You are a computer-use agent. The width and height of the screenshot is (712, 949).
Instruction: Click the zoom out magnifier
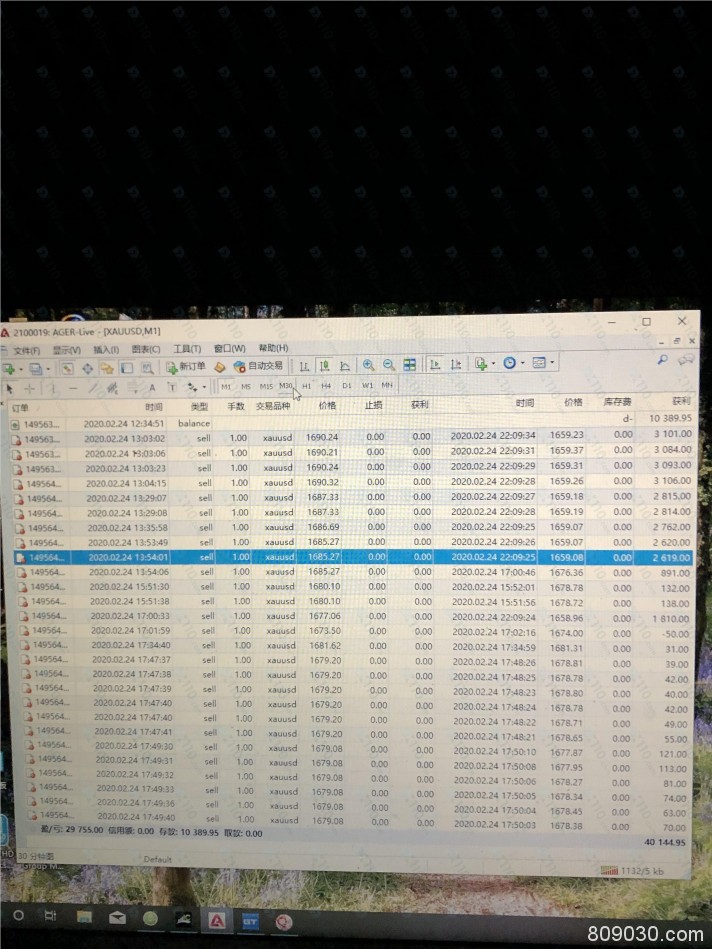coord(389,364)
